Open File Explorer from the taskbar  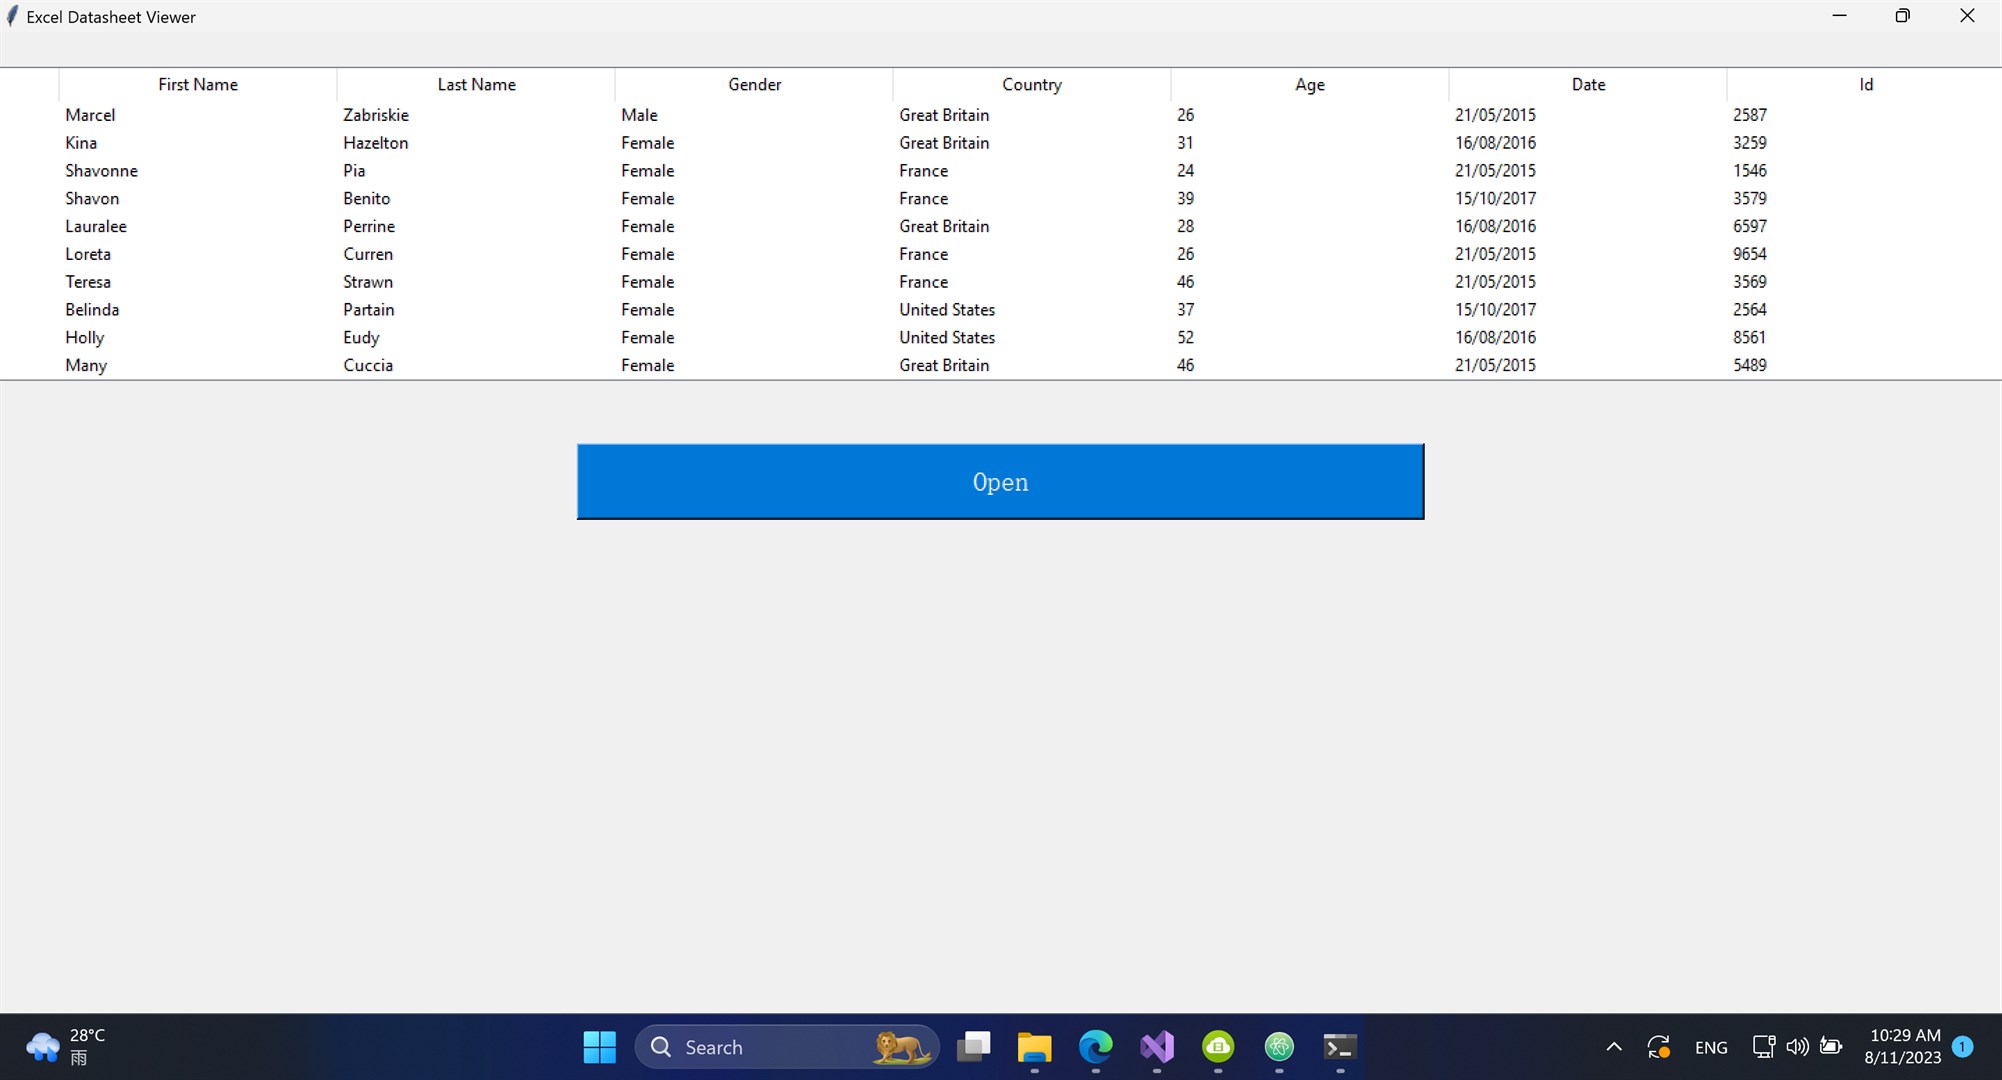[x=1035, y=1047]
